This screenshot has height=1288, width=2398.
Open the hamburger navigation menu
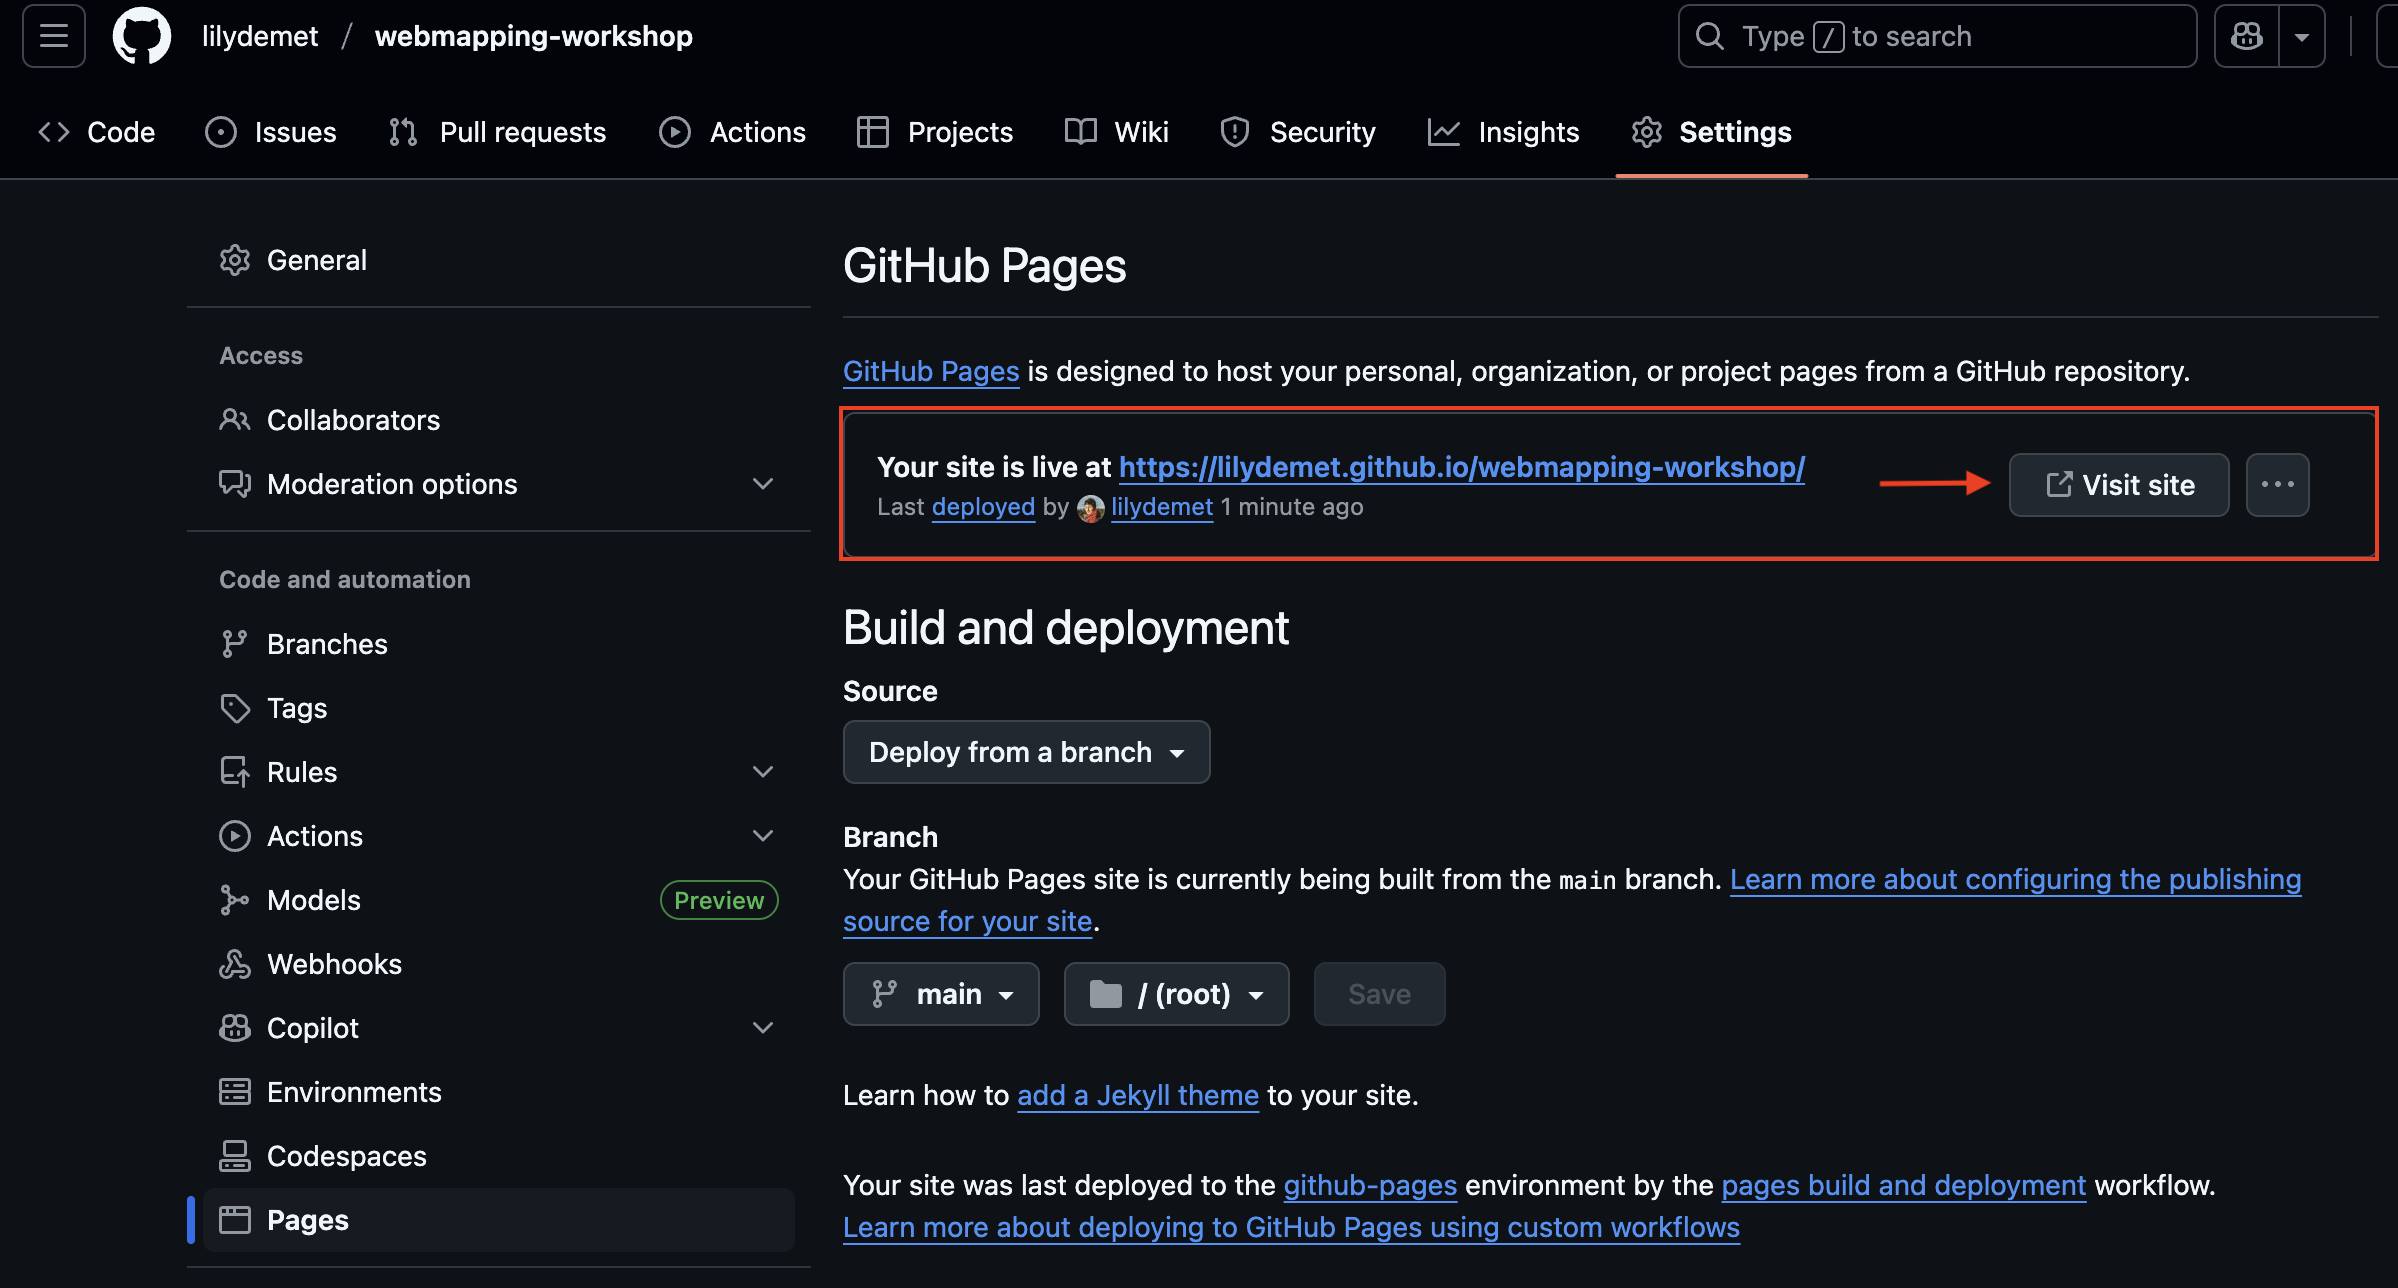click(x=54, y=36)
